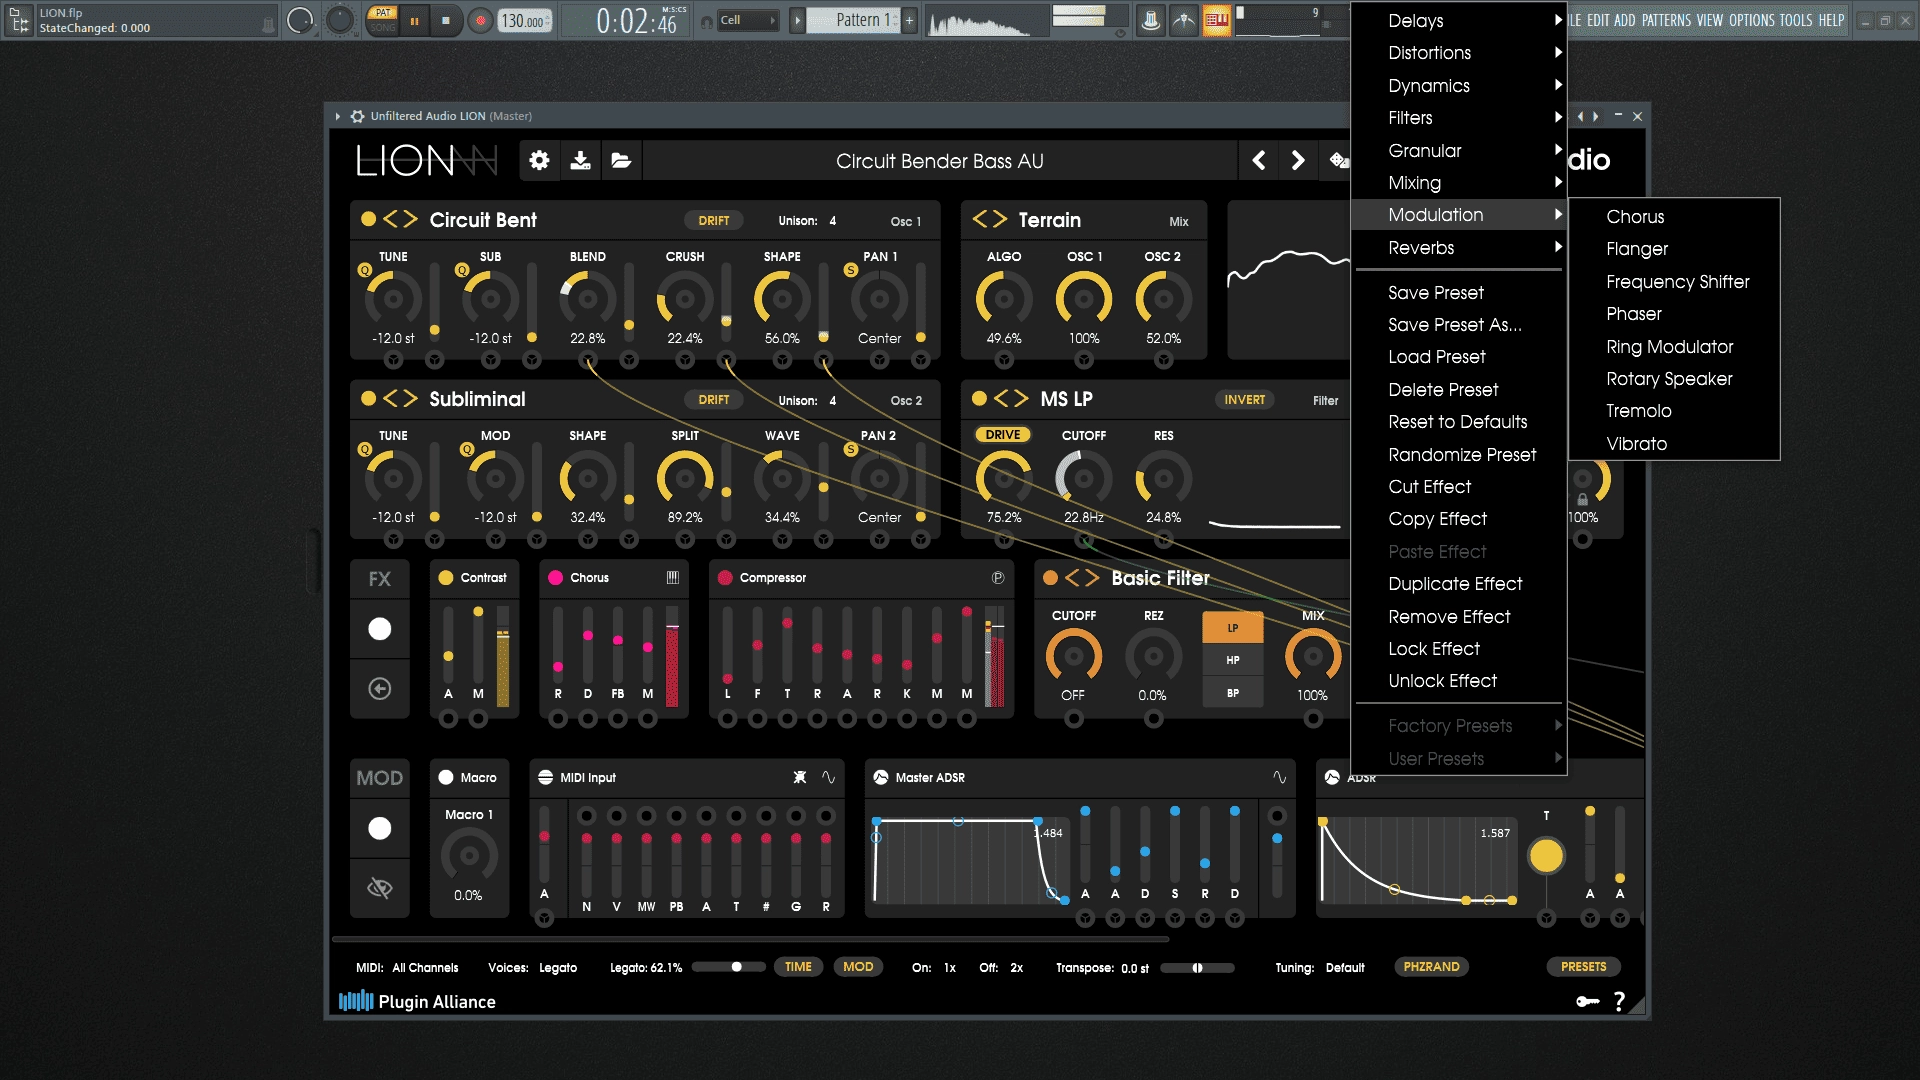This screenshot has width=1920, height=1080.
Task: Click the Master ADSR curve icon
Action: (x=1279, y=777)
